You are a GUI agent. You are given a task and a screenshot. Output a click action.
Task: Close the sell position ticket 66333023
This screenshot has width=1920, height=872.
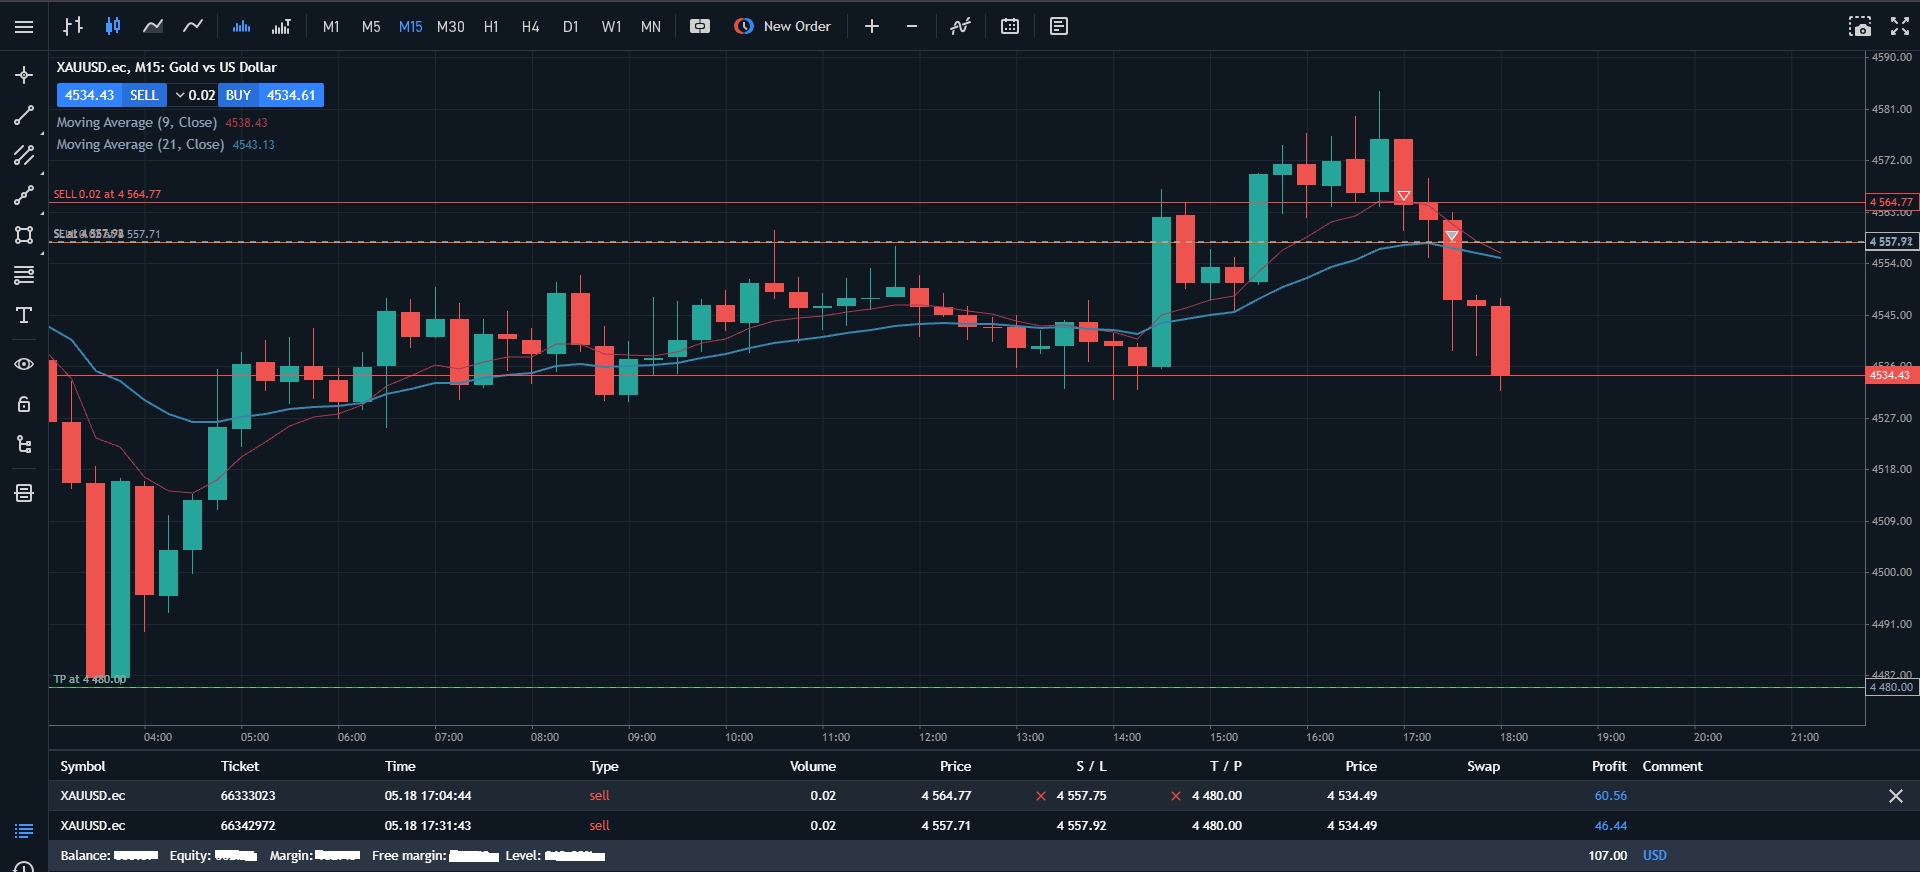[x=1895, y=796]
